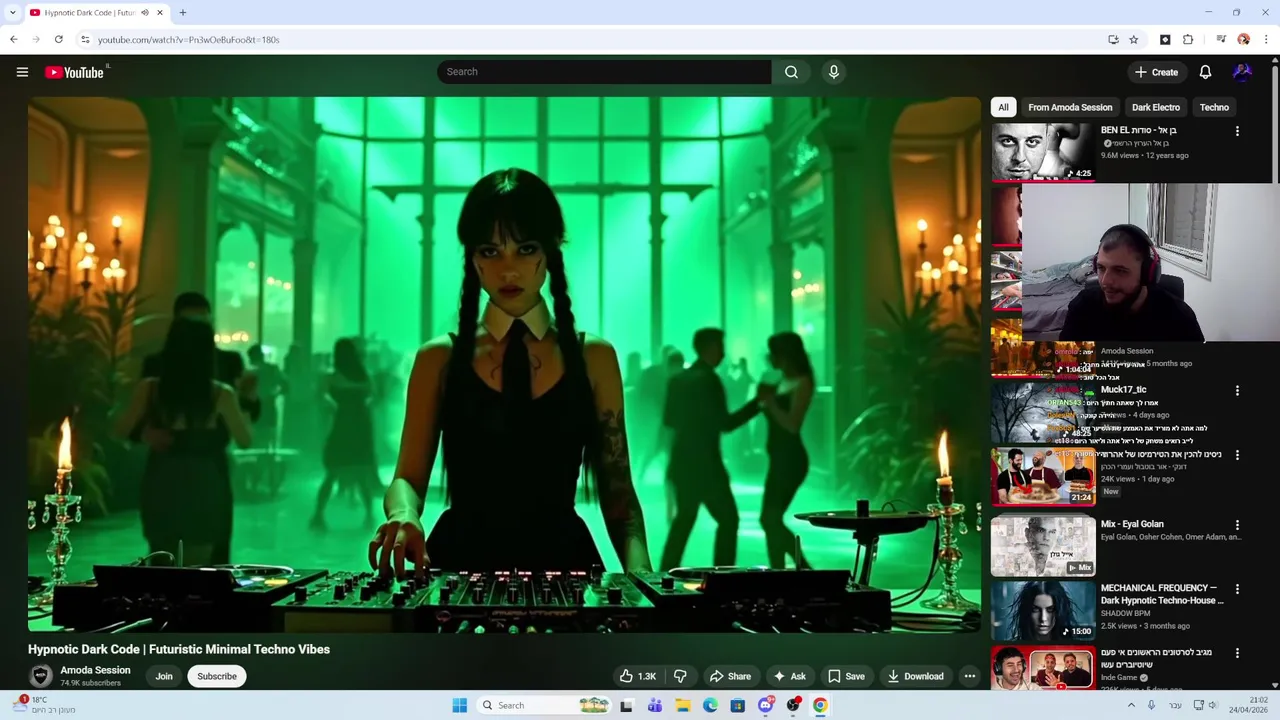This screenshot has height=720, width=1280.
Task: Open options for Muck17_tlc video
Action: (x=1237, y=391)
